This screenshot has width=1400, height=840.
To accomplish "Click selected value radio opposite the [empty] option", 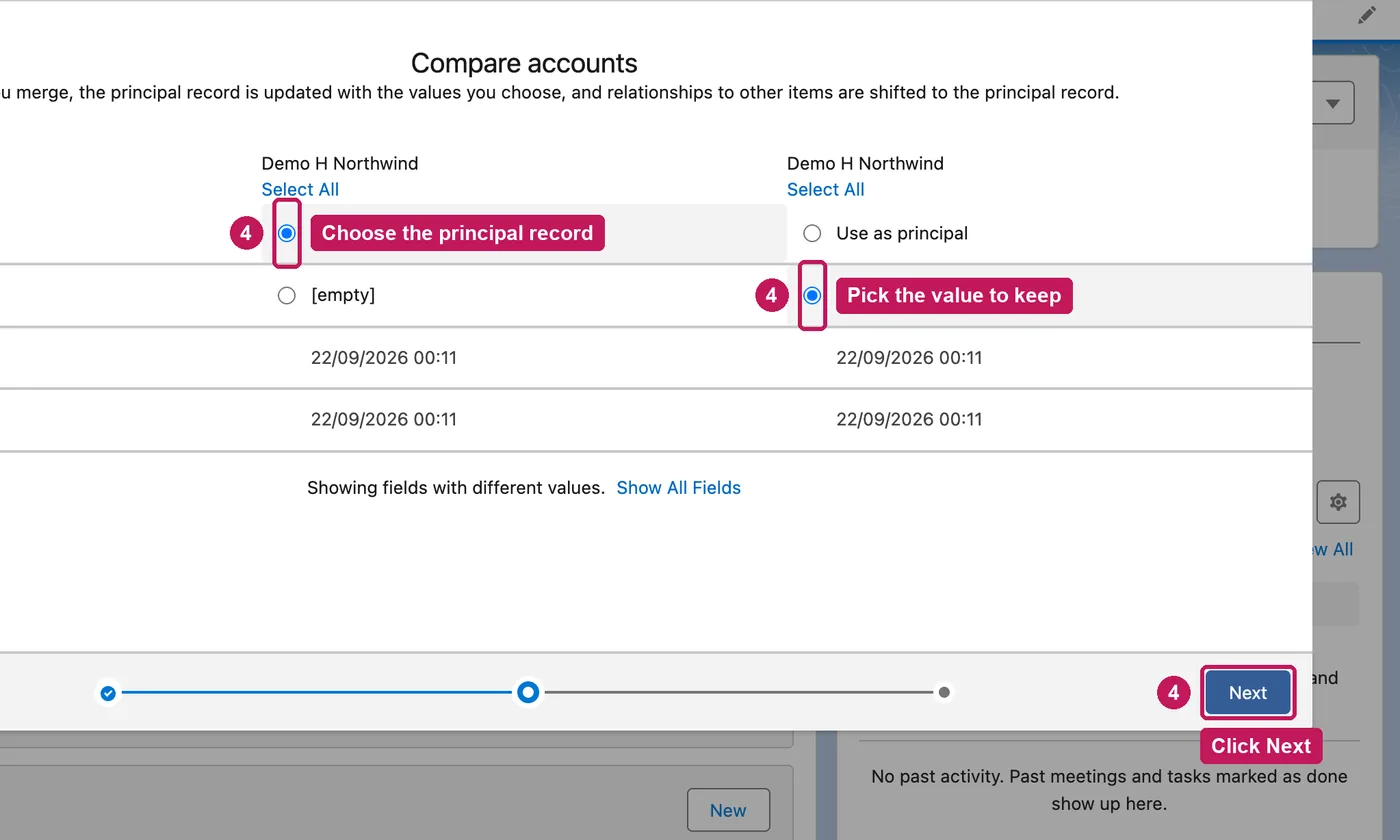I will coord(812,295).
